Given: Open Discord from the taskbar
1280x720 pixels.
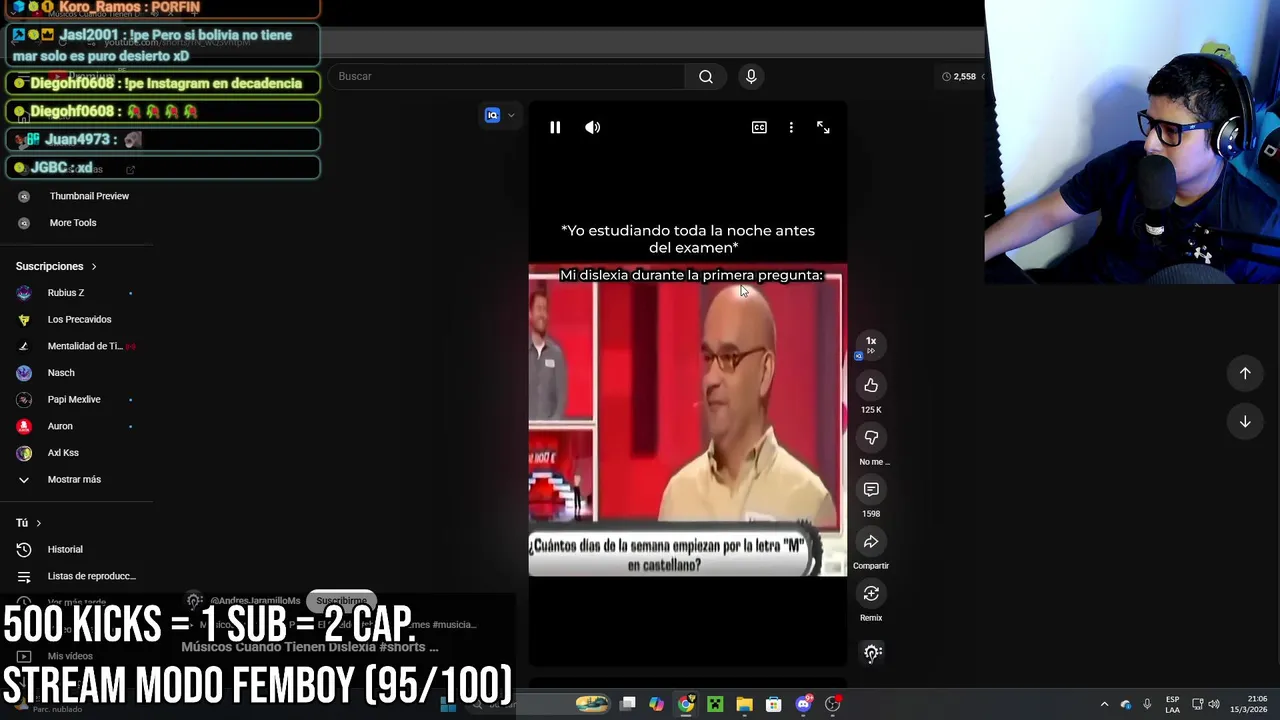Looking at the screenshot, I should coord(803,704).
